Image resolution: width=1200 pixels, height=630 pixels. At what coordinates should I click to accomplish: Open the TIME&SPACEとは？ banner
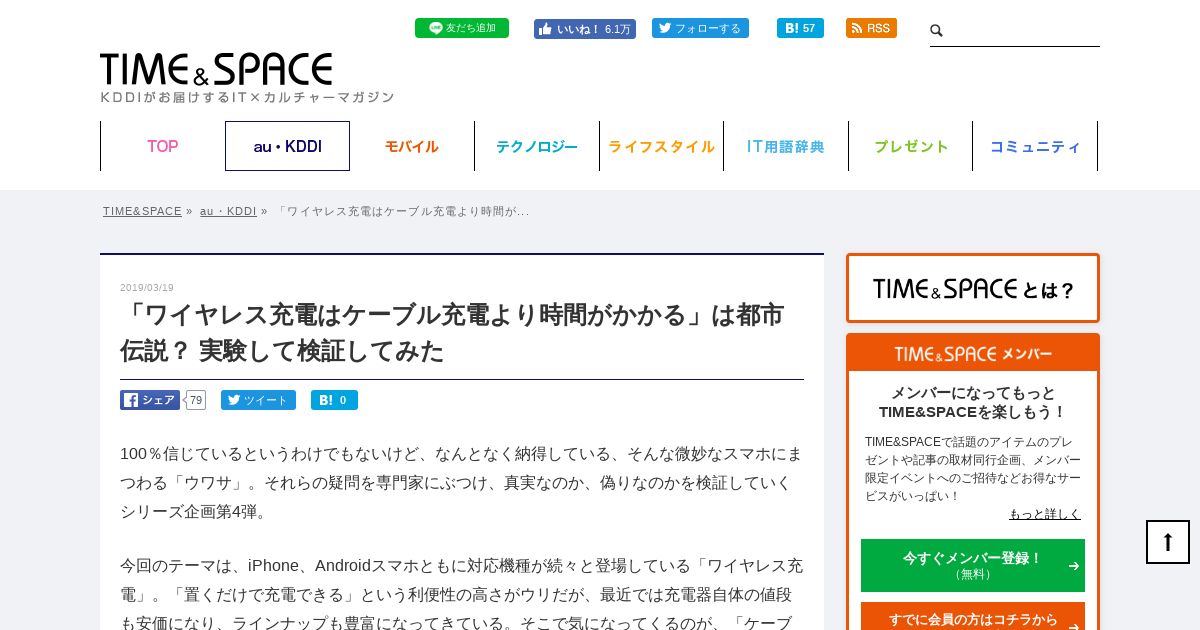[x=973, y=288]
